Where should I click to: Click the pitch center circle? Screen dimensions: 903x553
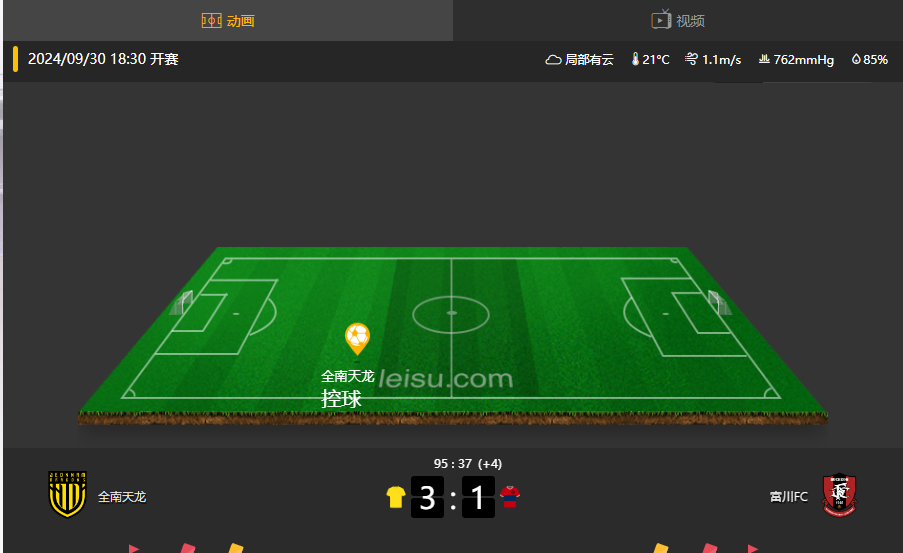coord(451,315)
